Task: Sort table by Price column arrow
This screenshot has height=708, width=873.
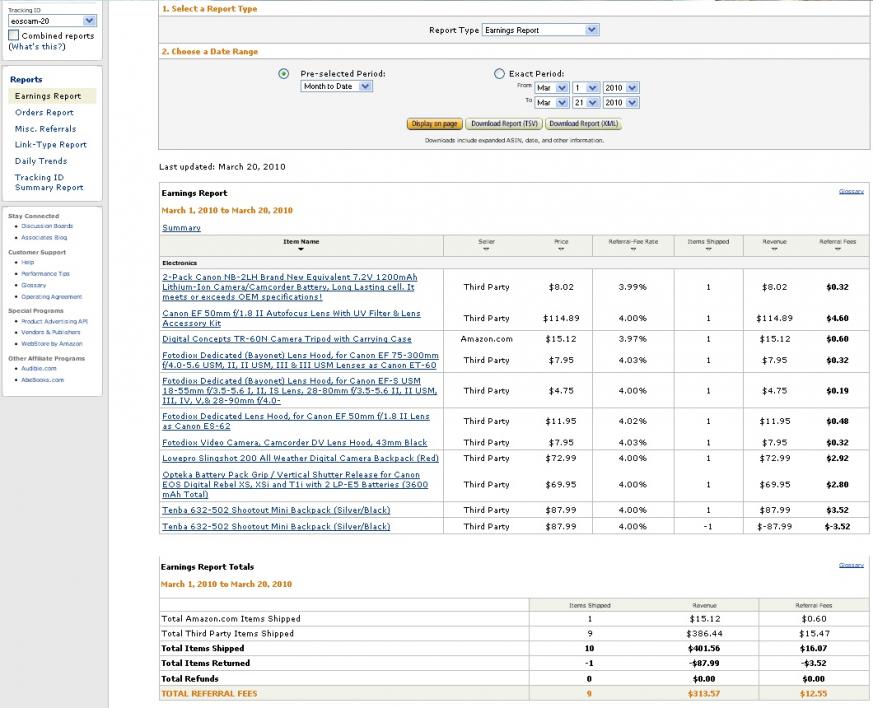Action: [561, 249]
